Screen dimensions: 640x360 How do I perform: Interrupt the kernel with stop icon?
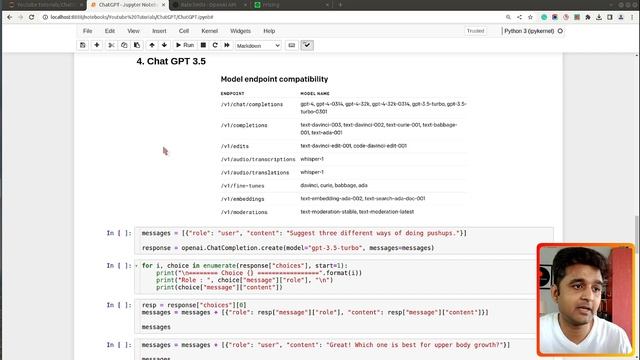(x=203, y=45)
